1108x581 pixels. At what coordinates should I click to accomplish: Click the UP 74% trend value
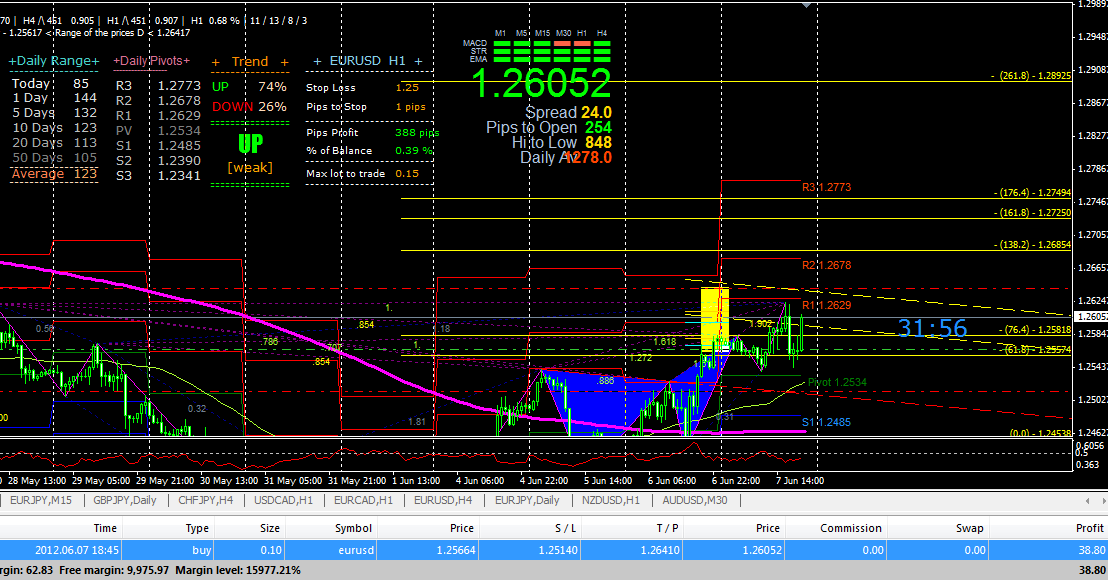click(249, 87)
